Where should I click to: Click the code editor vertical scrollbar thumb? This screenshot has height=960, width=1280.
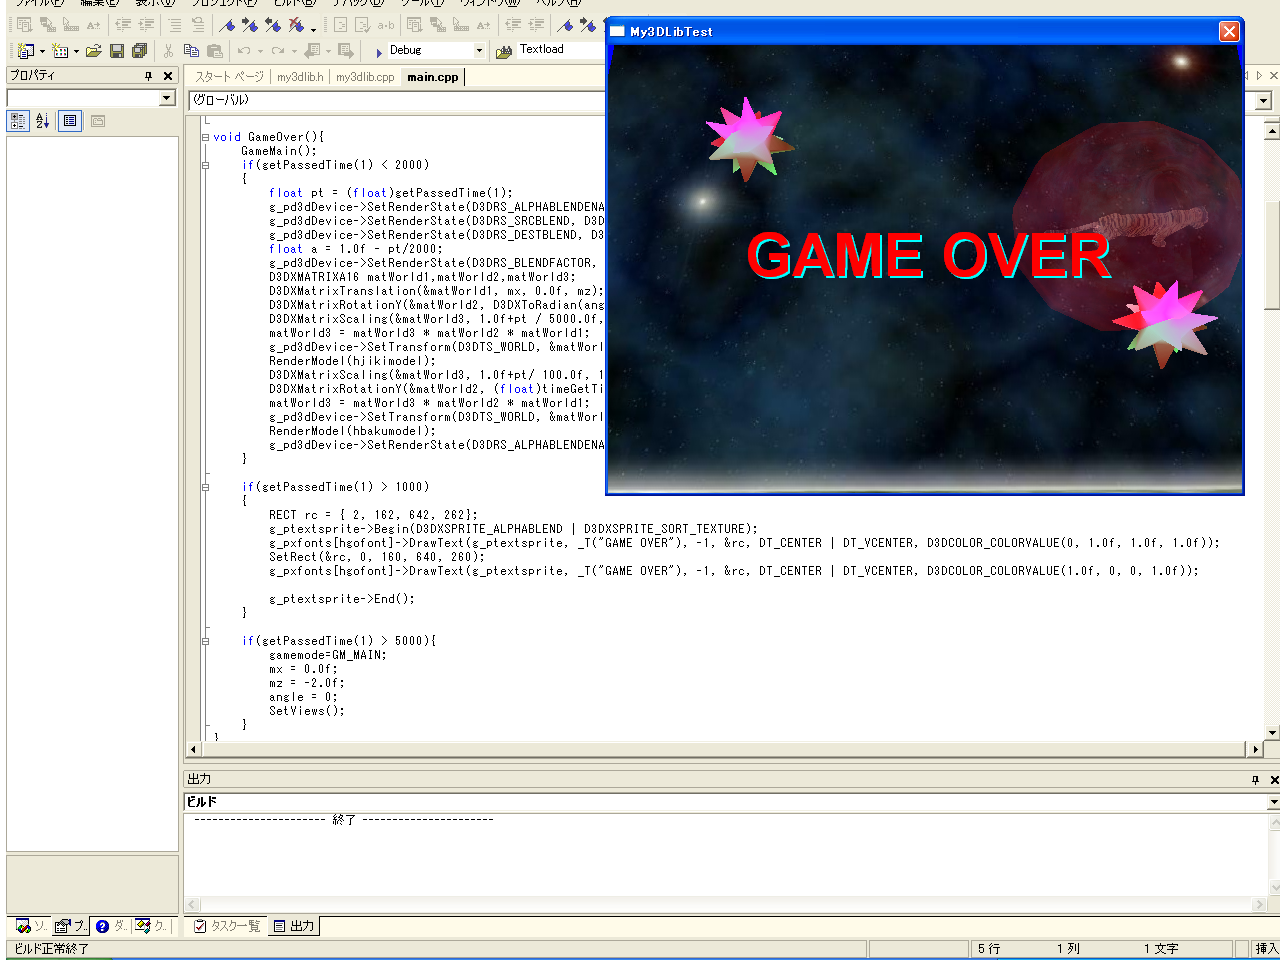(x=1272, y=255)
